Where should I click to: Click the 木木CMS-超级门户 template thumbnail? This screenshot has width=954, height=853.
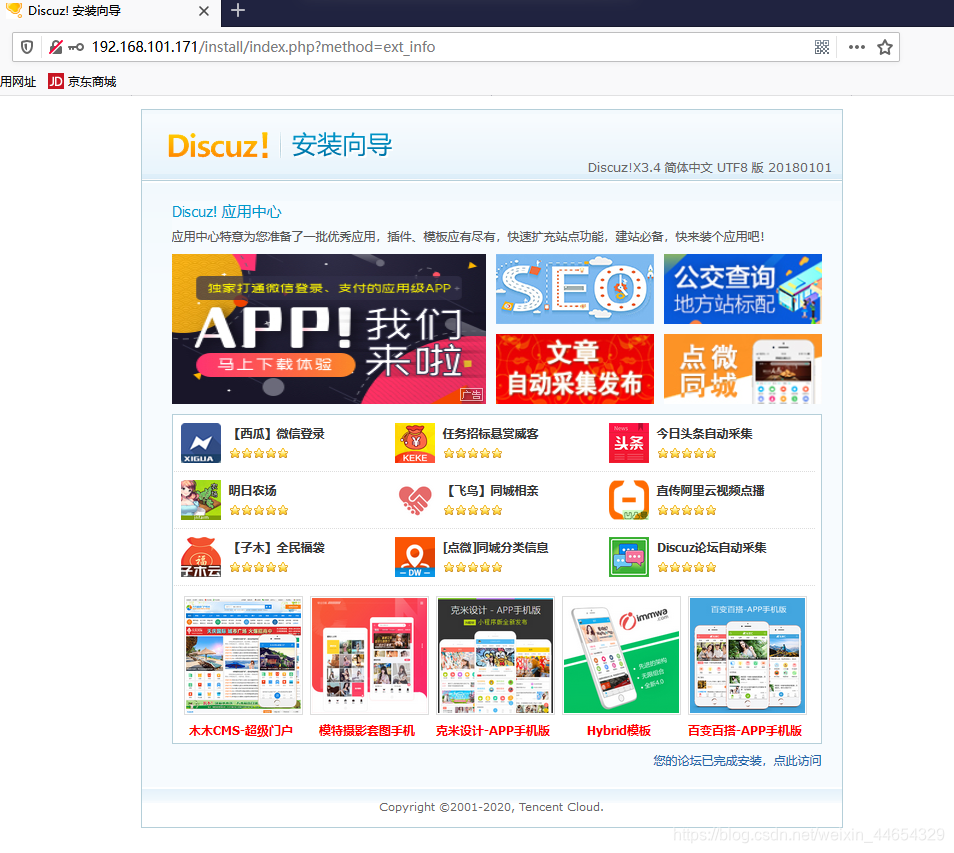coord(243,655)
